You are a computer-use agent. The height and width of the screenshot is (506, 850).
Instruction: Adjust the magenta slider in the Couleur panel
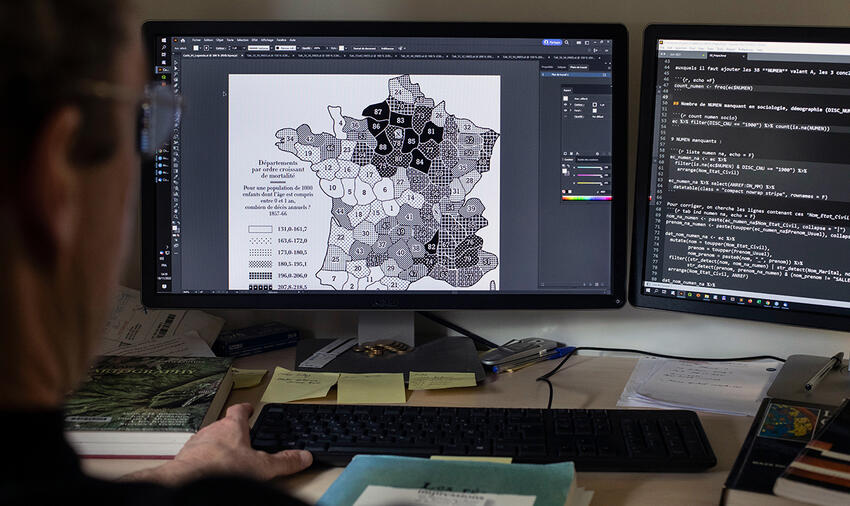tap(589, 175)
